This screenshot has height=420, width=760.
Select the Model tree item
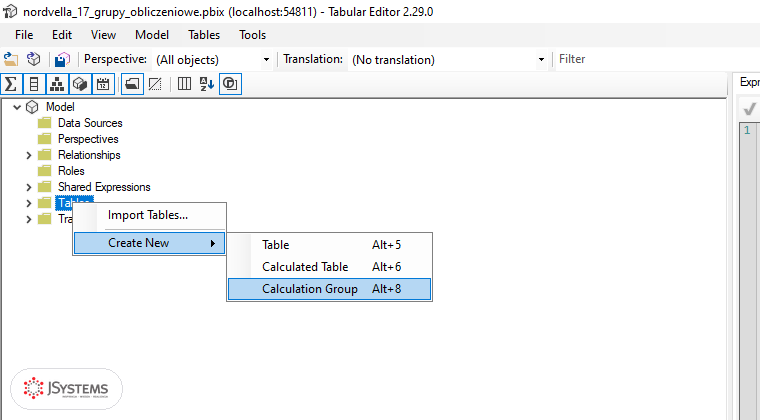(x=60, y=107)
